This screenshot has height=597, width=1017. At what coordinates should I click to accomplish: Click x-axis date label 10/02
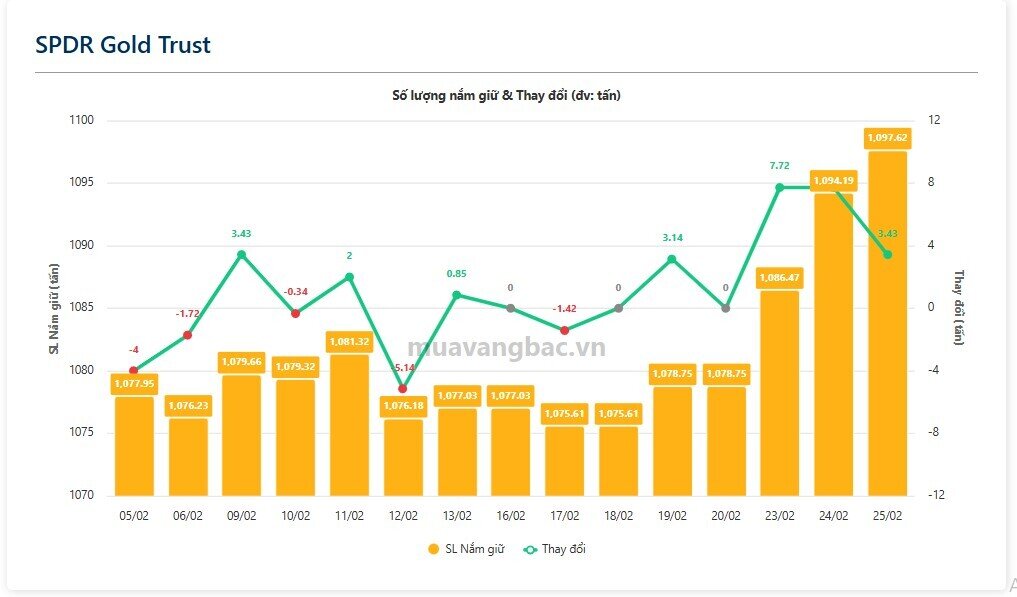pos(296,516)
